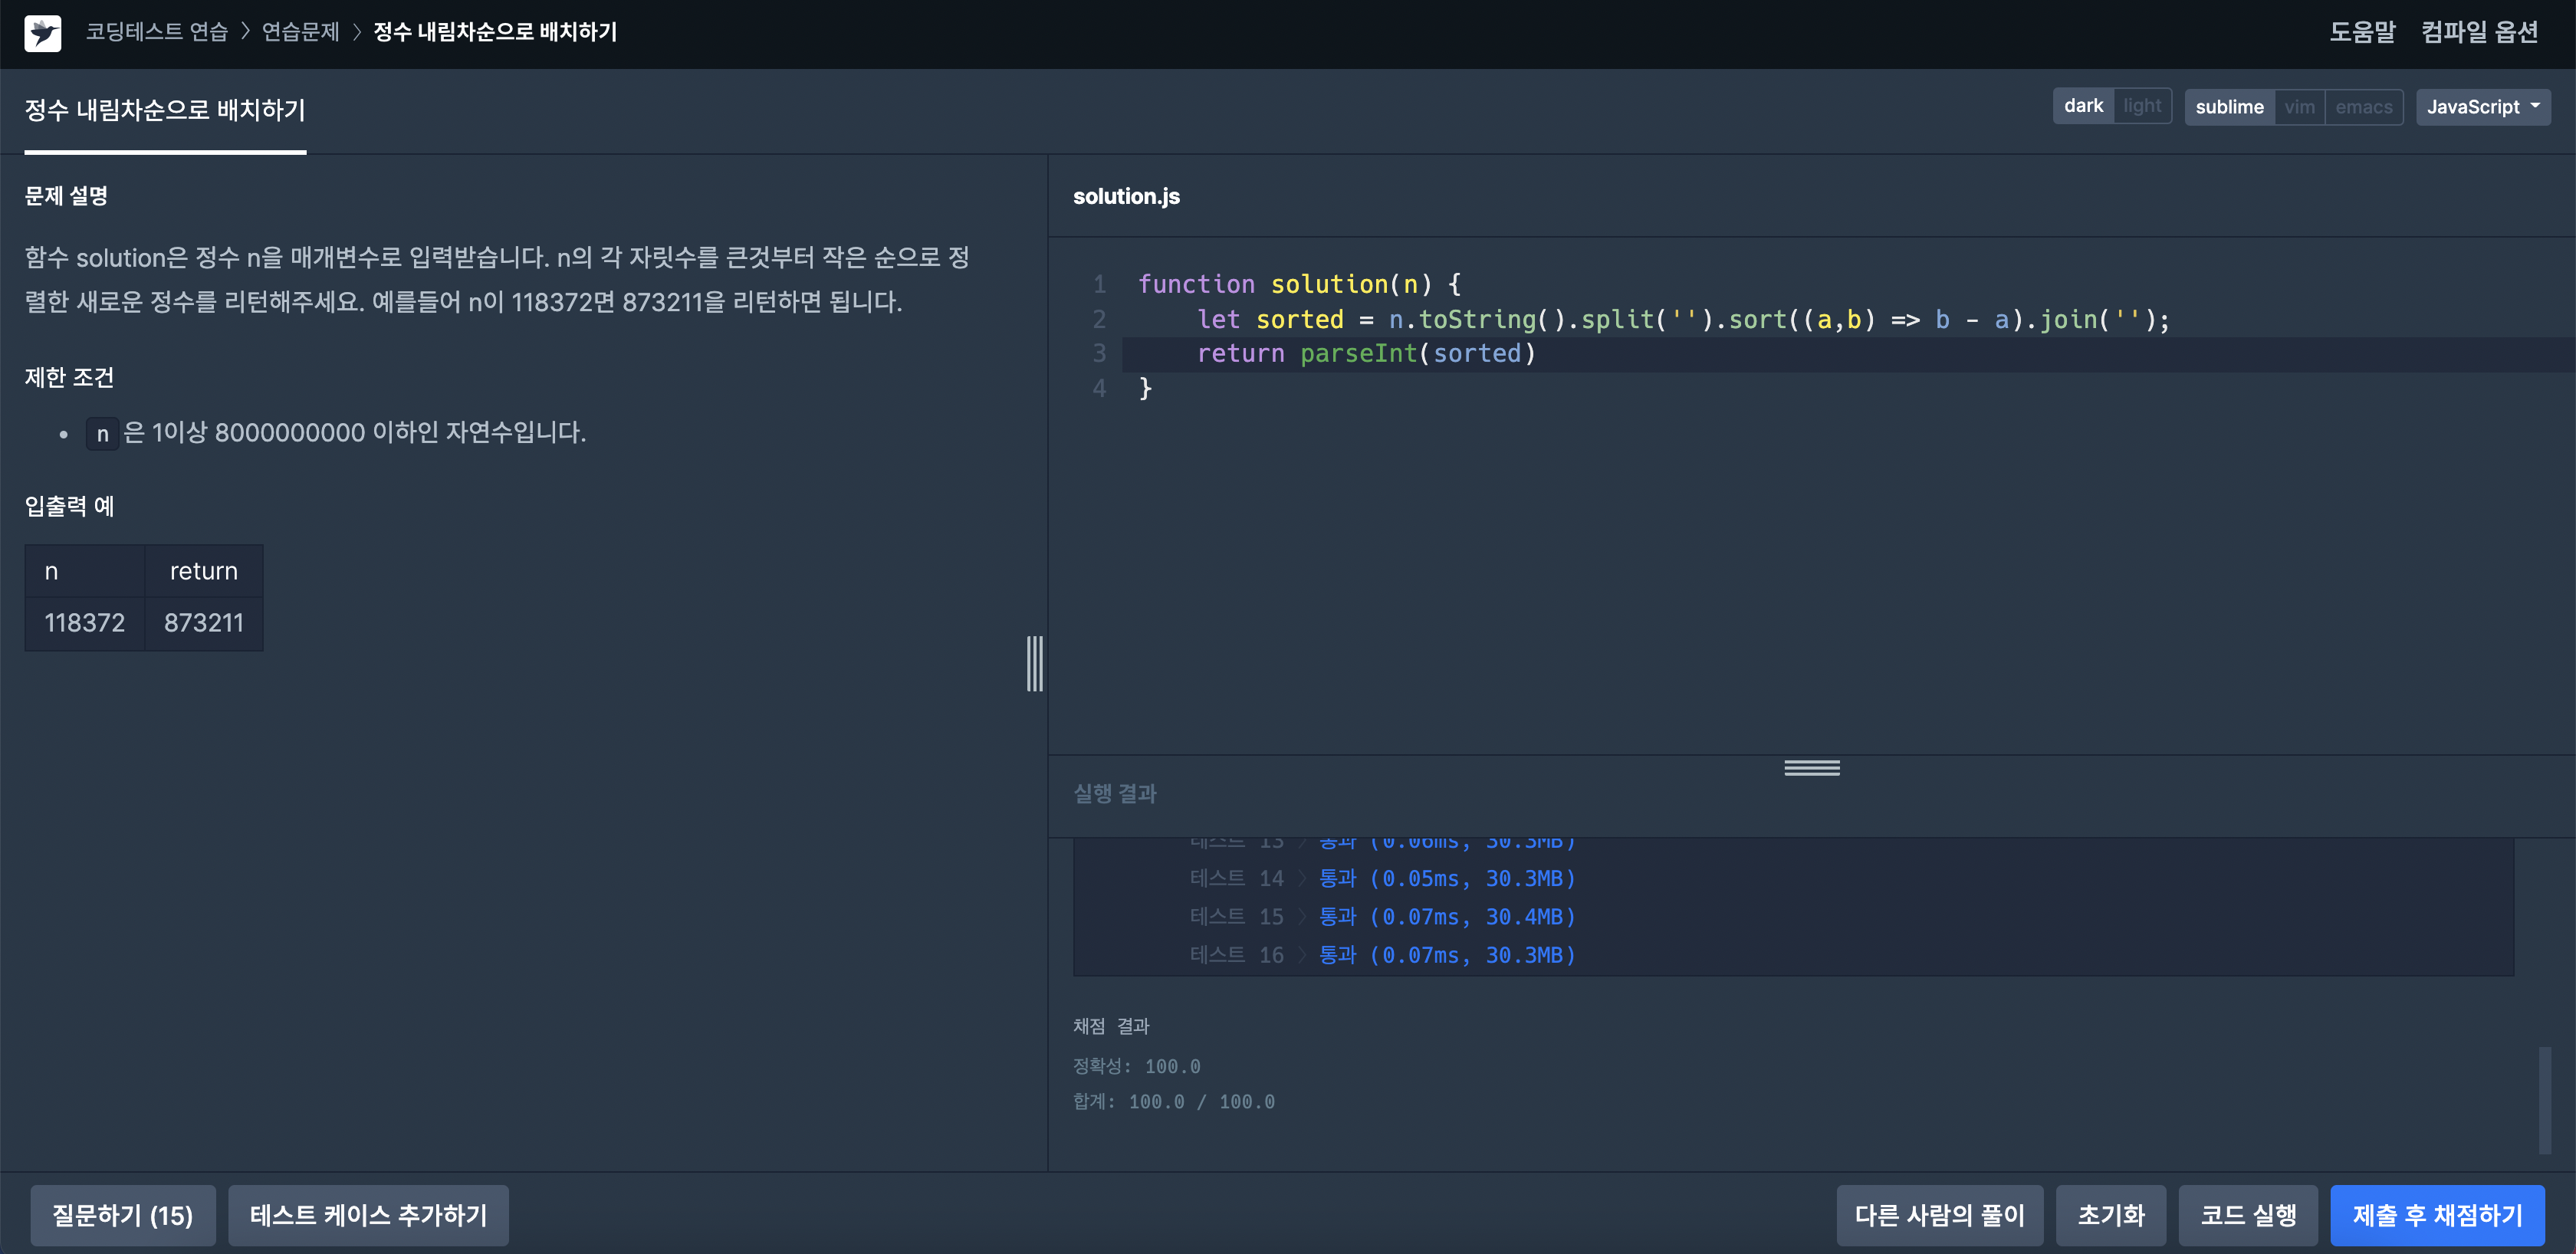2576x1254 pixels.
Task: Click the return parseInt(sorted) code line
Action: click(1366, 353)
